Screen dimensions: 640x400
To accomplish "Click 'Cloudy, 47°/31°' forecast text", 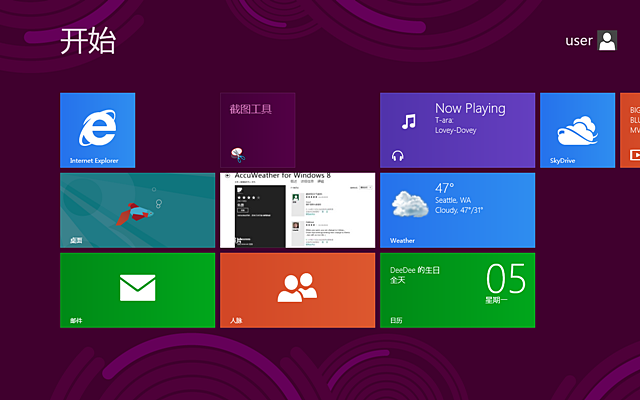I will click(459, 210).
